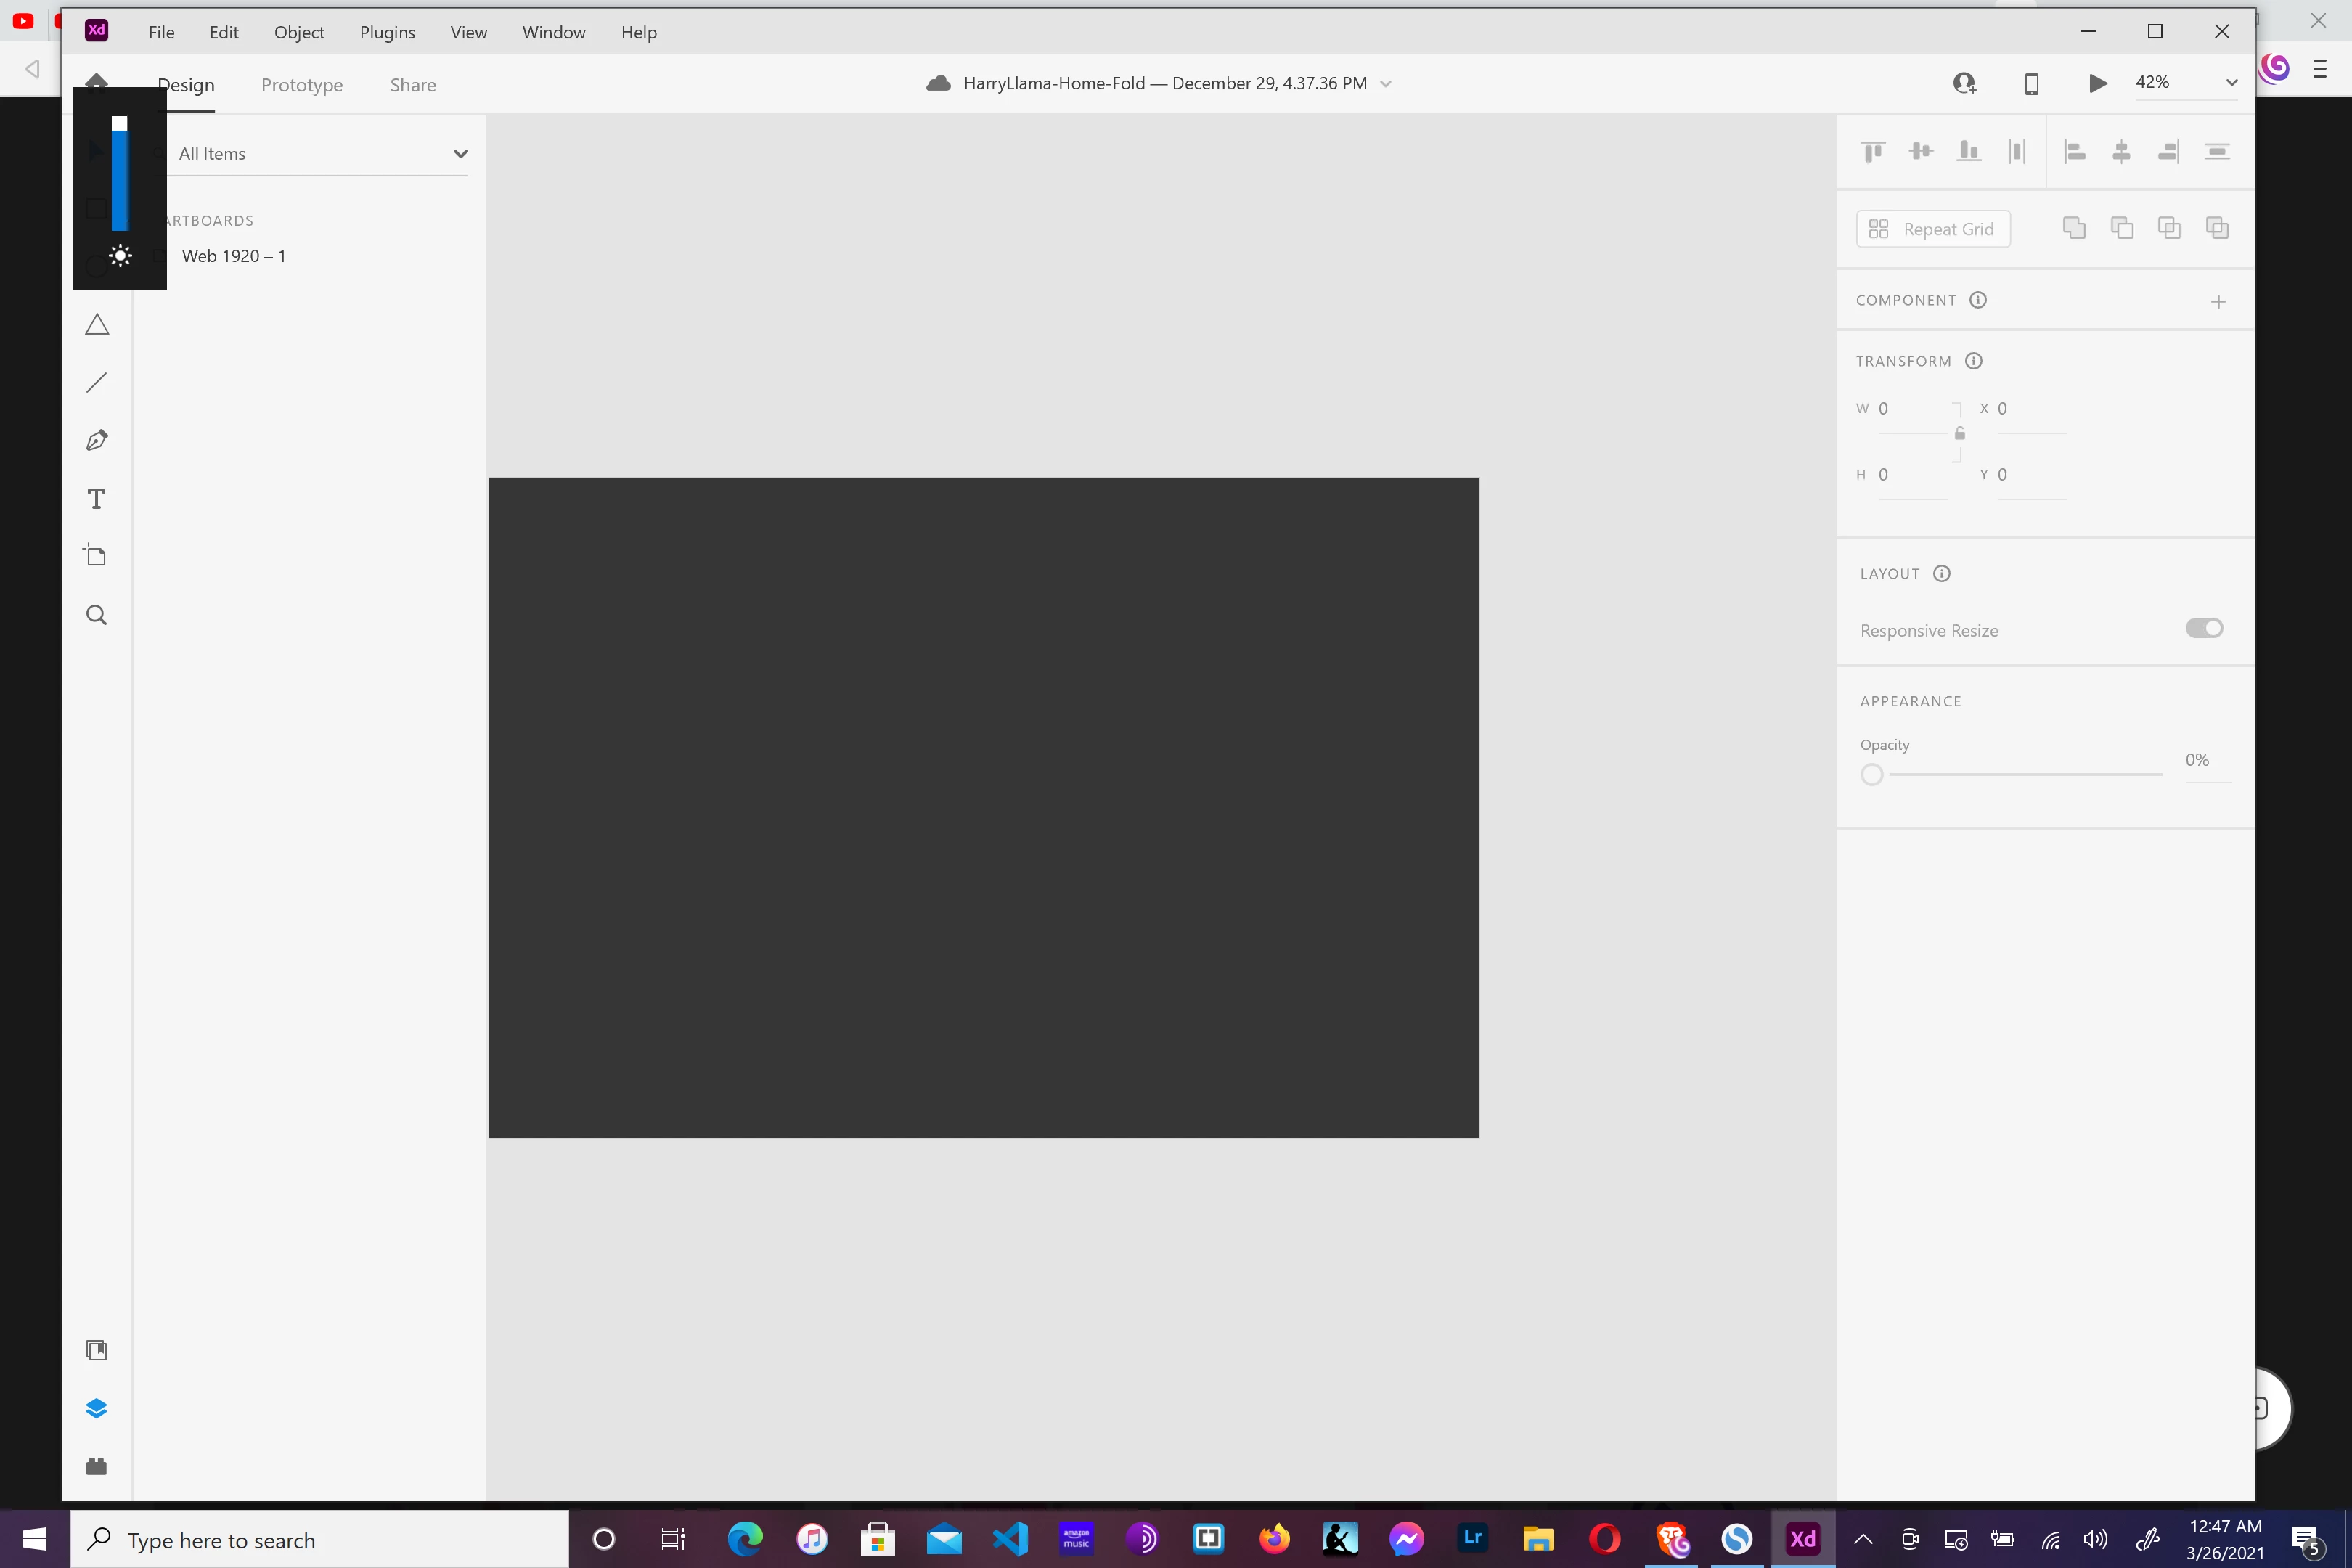Expand the document title dropdown arrow
The height and width of the screenshot is (1568, 2352).
point(1385,84)
